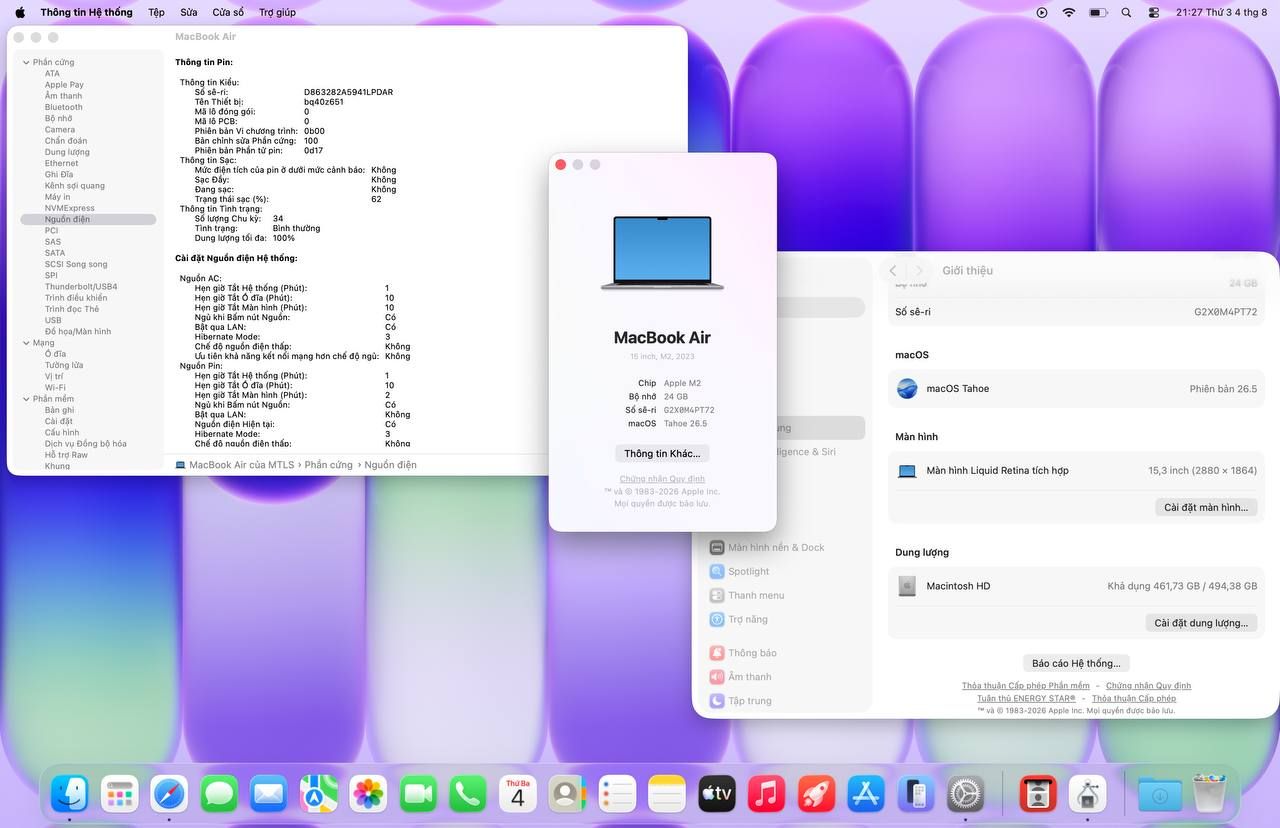
Task: Click the Thông tin Khác... button
Action: (x=662, y=453)
